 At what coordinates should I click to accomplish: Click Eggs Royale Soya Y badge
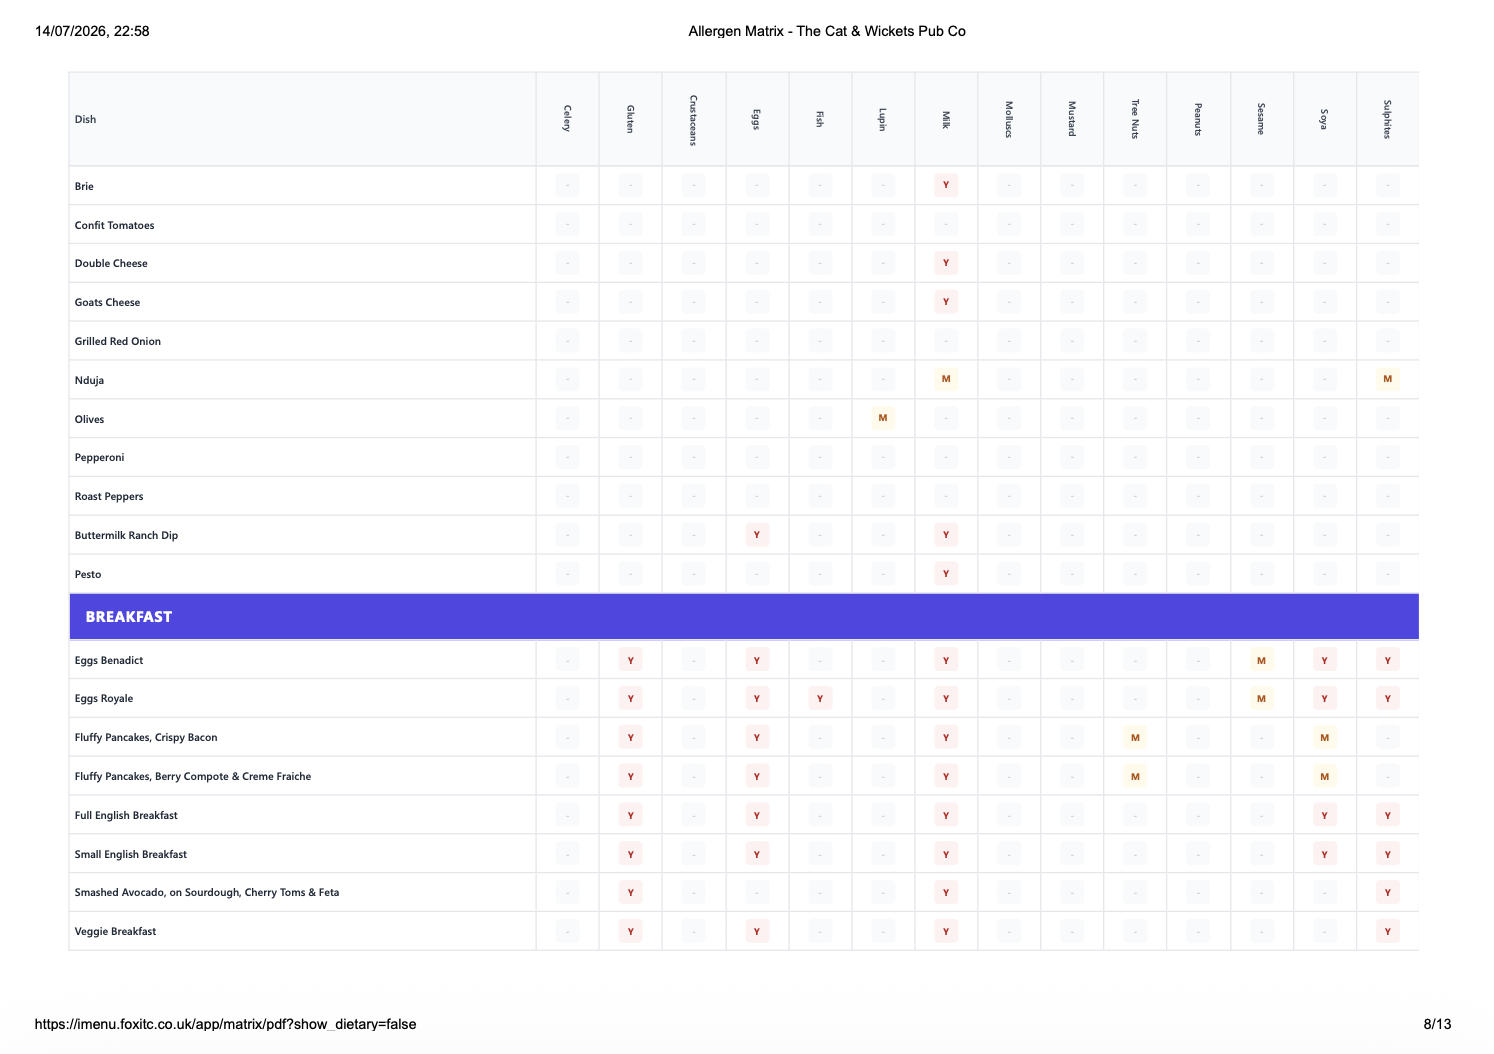pos(1324,699)
